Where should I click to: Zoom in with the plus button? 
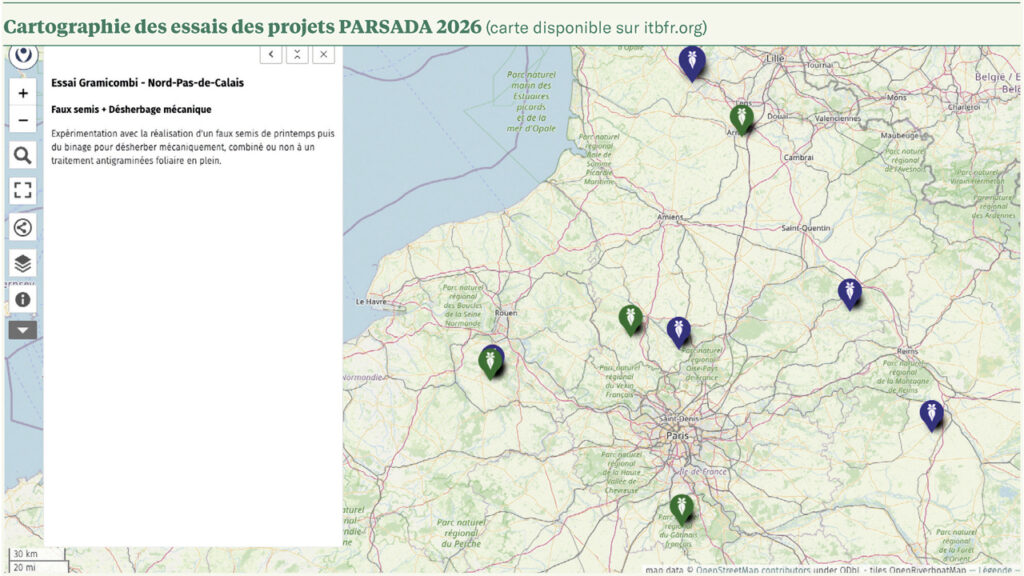click(x=23, y=93)
